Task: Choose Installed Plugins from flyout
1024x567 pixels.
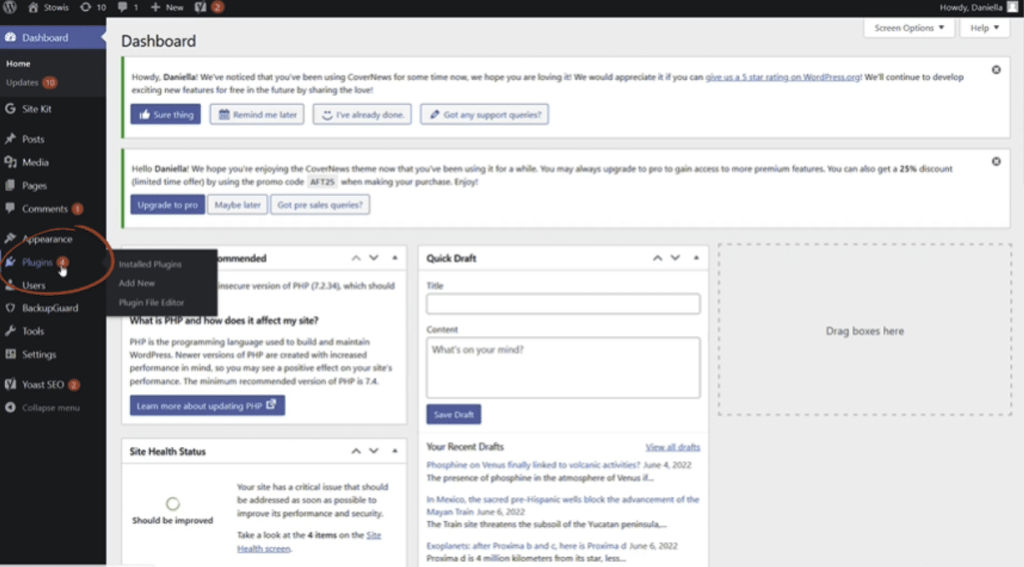Action: [x=150, y=264]
